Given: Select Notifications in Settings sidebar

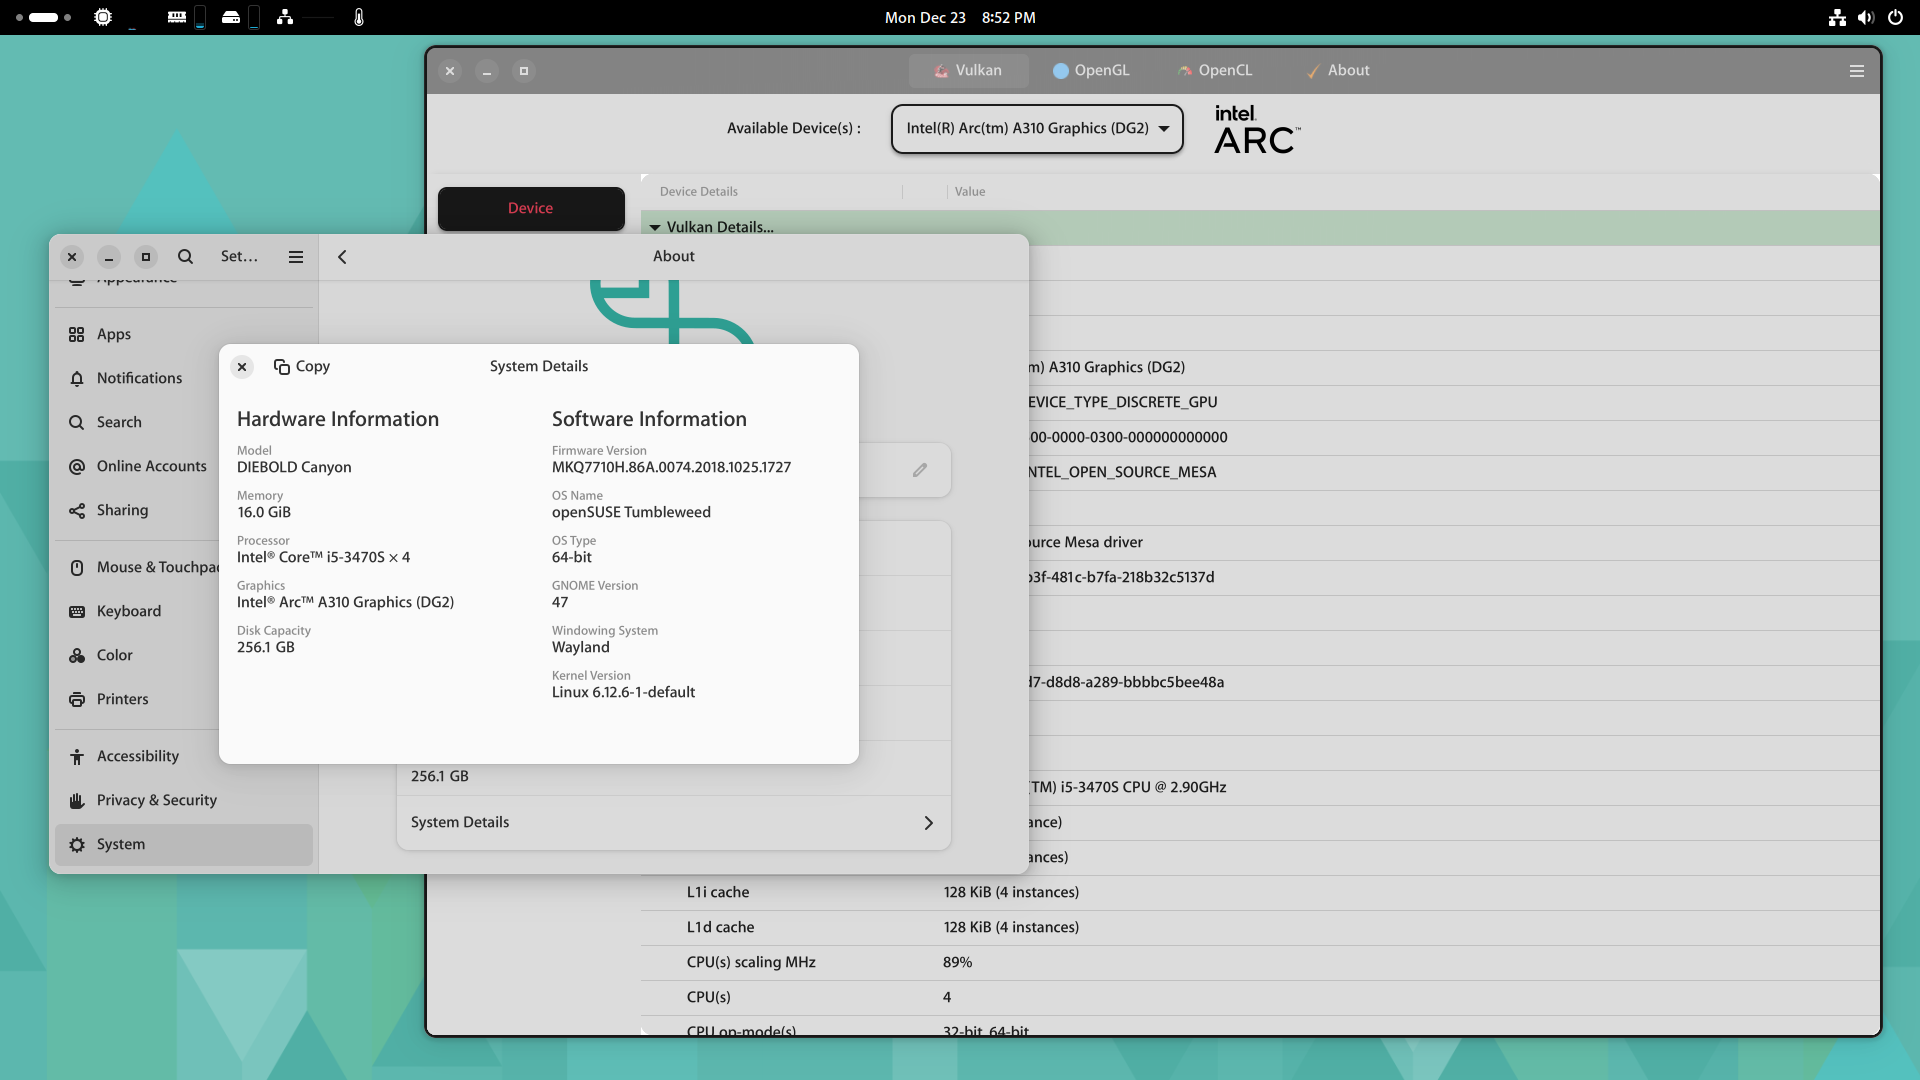Looking at the screenshot, I should tap(140, 378).
